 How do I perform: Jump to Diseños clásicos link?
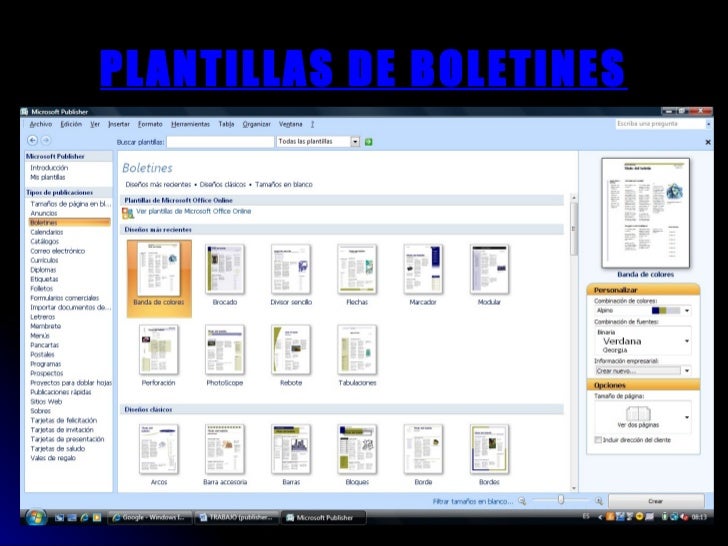[223, 185]
